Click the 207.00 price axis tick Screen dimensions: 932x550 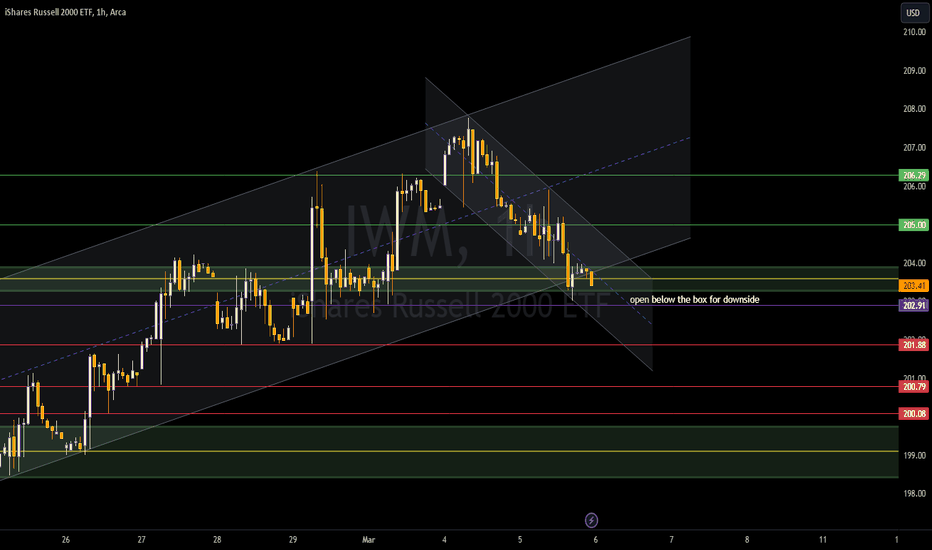point(914,147)
